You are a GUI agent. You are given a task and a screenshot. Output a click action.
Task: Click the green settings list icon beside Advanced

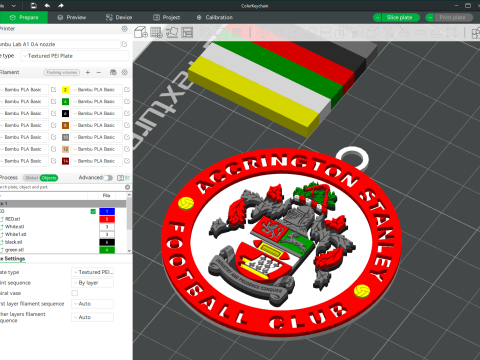[127, 178]
